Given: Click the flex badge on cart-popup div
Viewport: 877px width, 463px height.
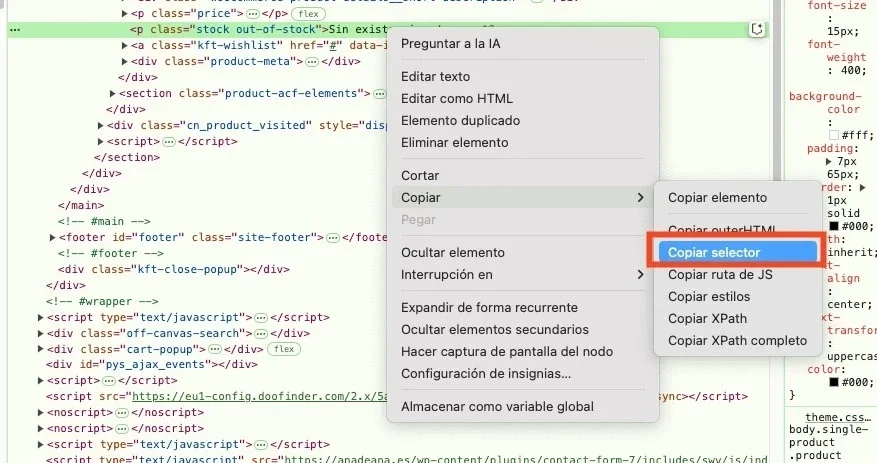Looking at the screenshot, I should [284, 349].
